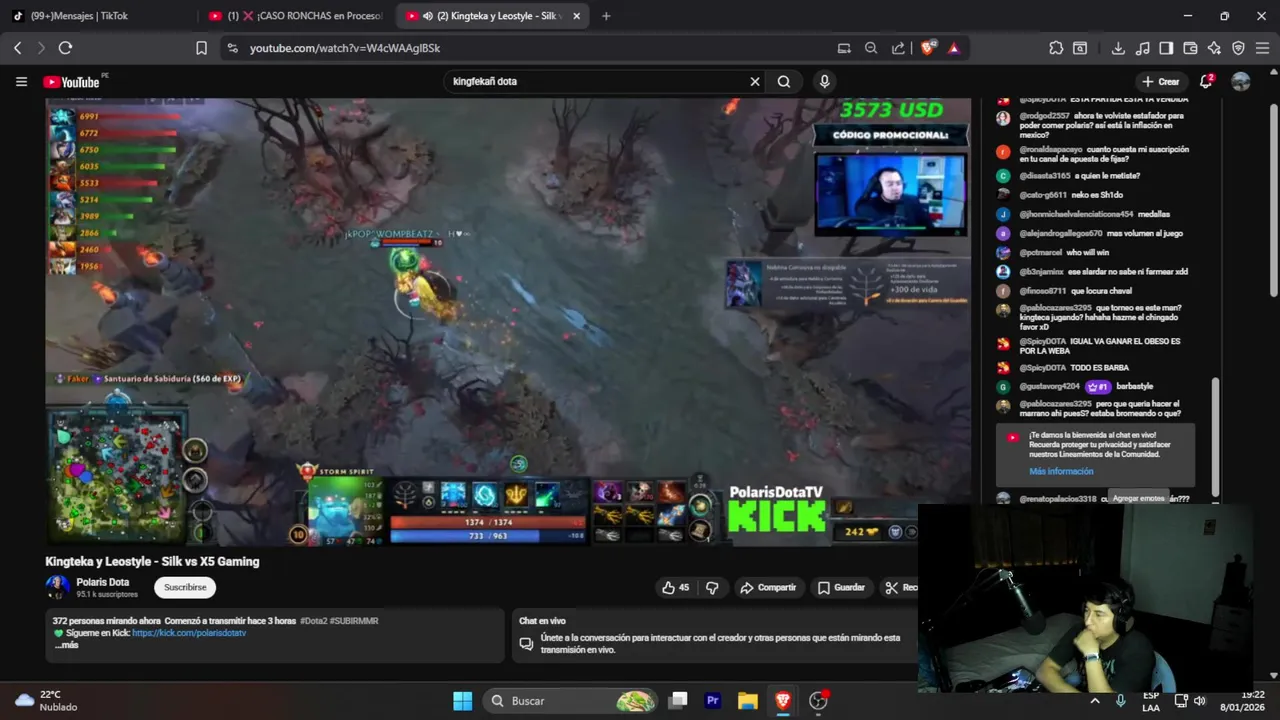Viewport: 1280px width, 720px height.
Task: Show hidden system tray icons
Action: [x=1094, y=701]
